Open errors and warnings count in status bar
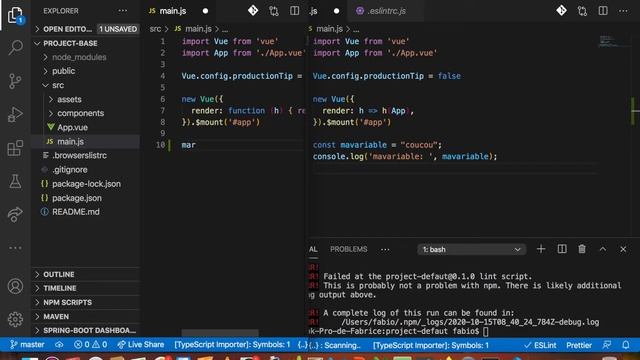Screen dimensions: 640x360 (x=91, y=345)
